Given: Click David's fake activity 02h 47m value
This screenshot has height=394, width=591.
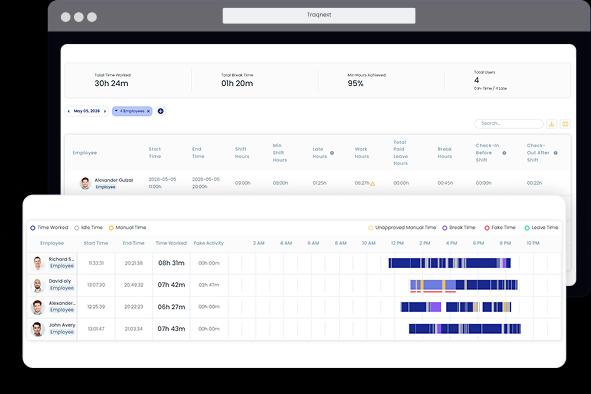Looking at the screenshot, I should [x=209, y=285].
